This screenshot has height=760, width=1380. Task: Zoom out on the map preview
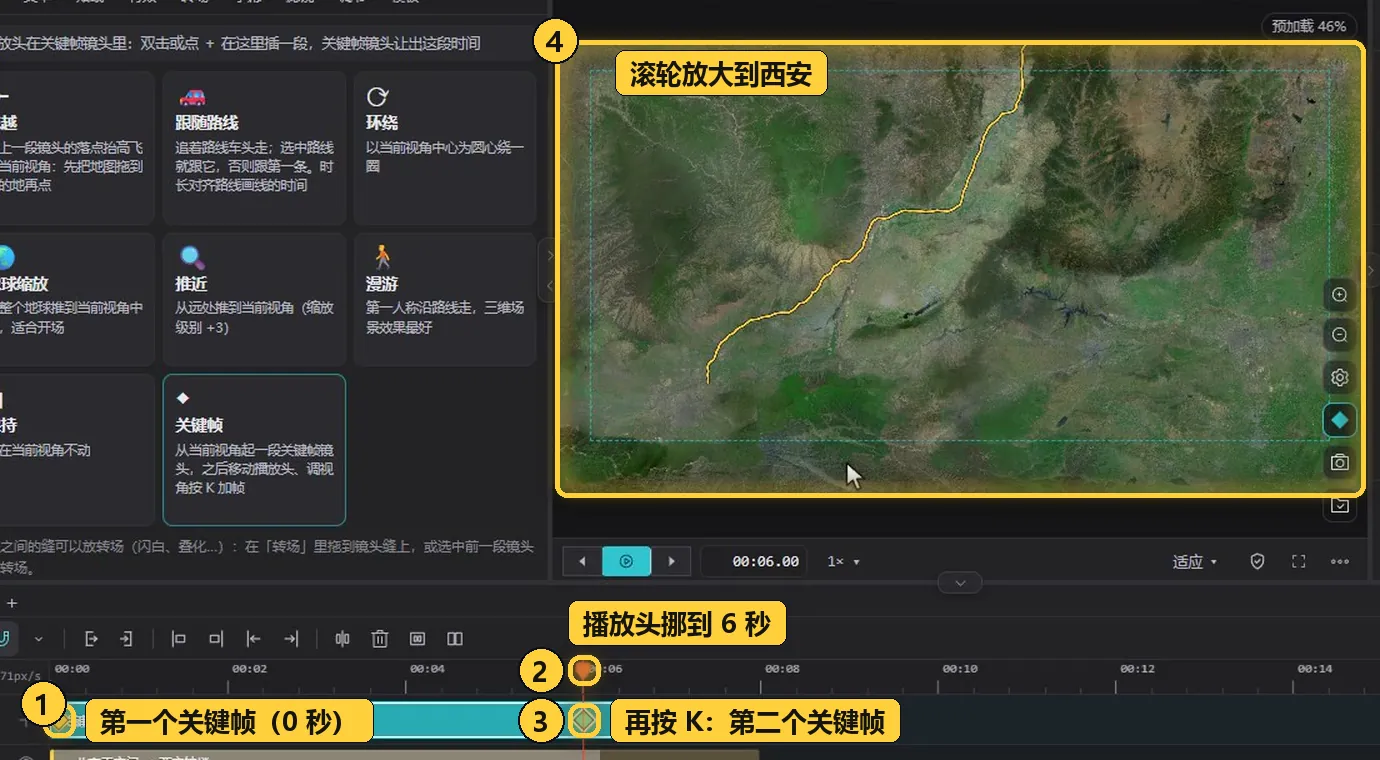click(x=1340, y=335)
